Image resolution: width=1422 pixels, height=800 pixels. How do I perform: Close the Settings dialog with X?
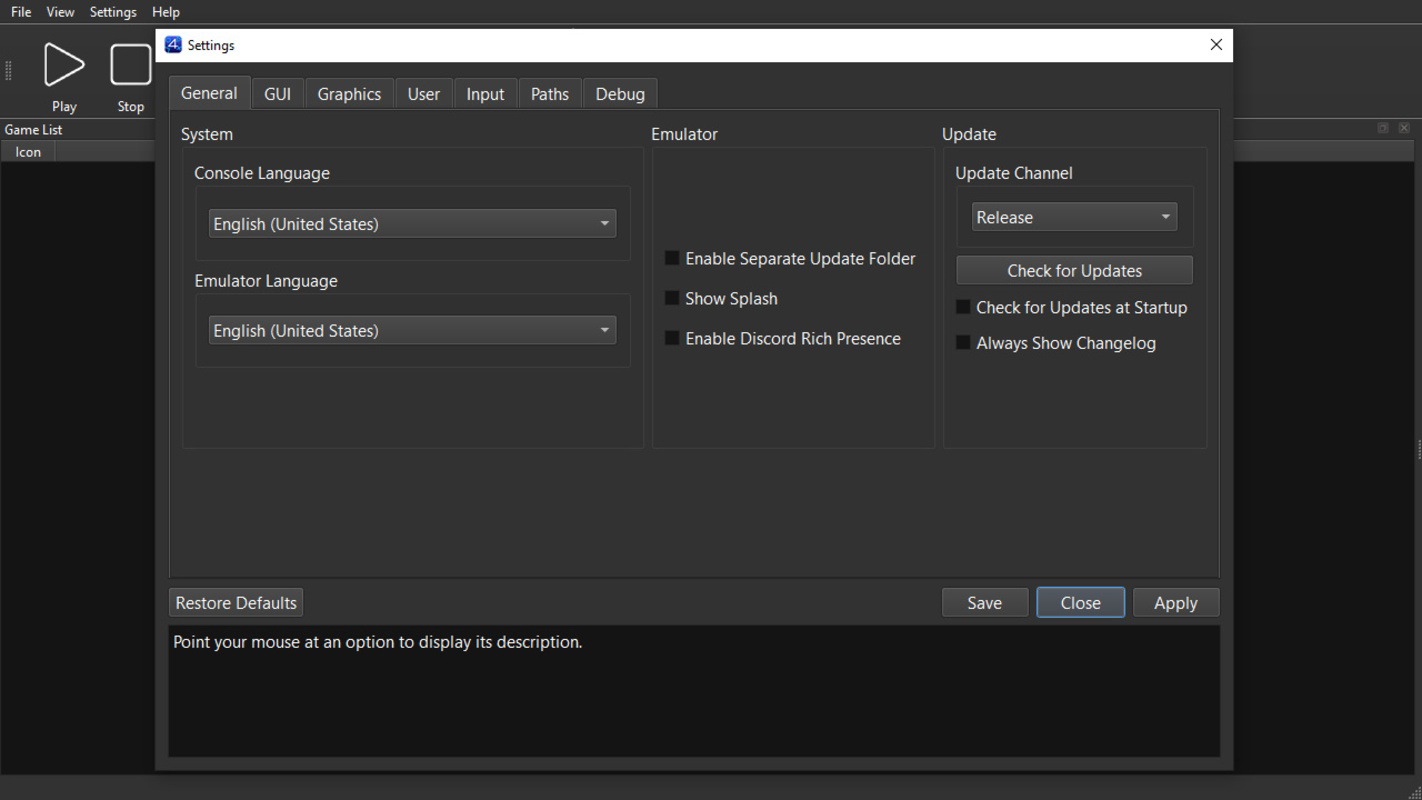click(1216, 45)
